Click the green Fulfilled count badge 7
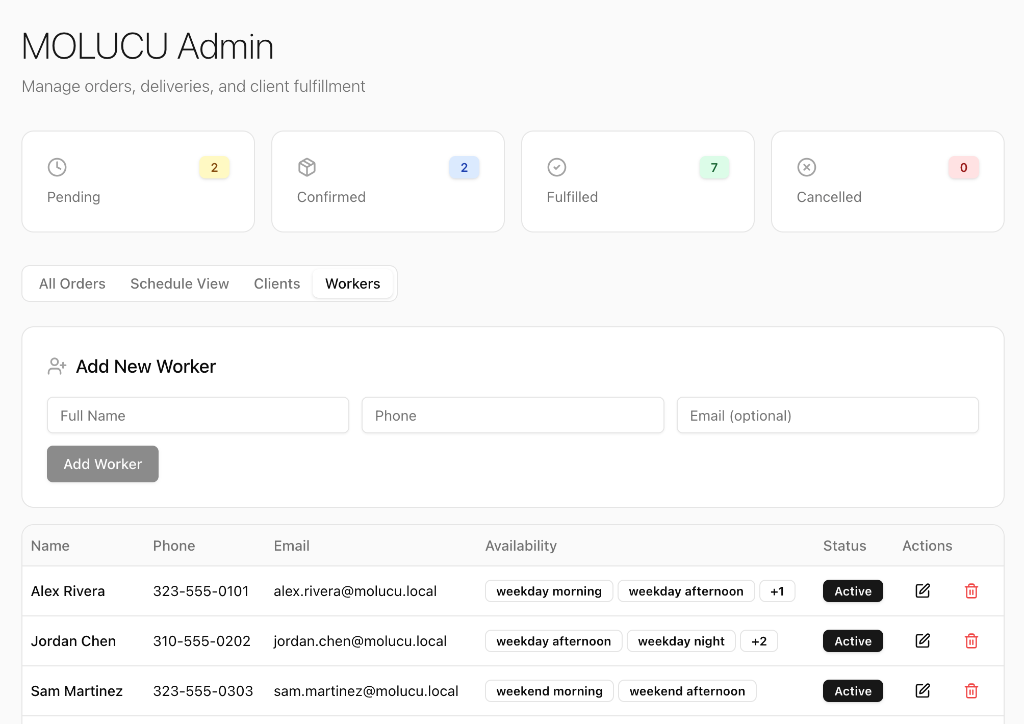 tap(714, 168)
